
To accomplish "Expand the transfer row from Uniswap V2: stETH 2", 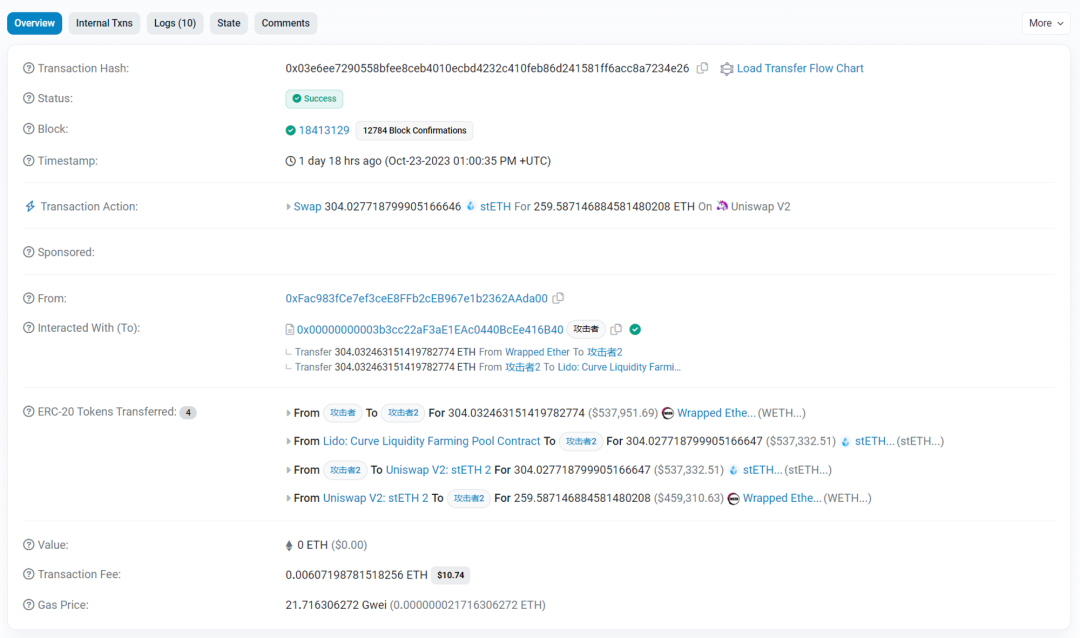I will (x=288, y=499).
